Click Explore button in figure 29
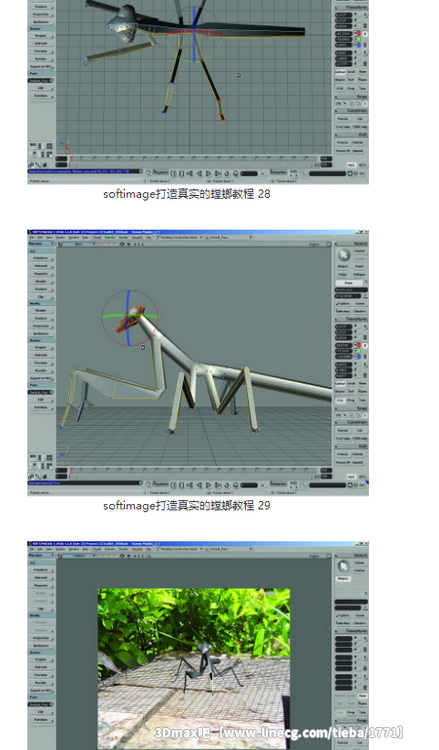 pos(343,304)
